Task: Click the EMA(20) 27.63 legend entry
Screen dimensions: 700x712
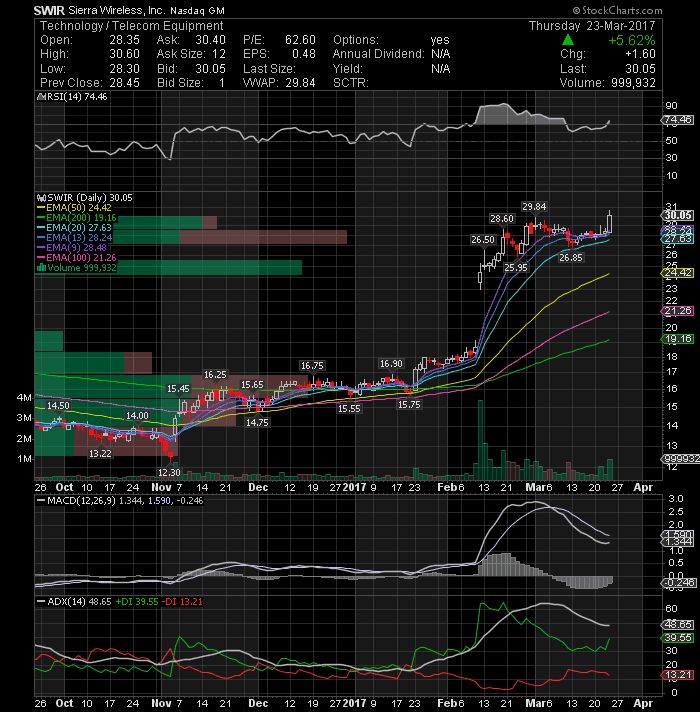Action: 79,228
